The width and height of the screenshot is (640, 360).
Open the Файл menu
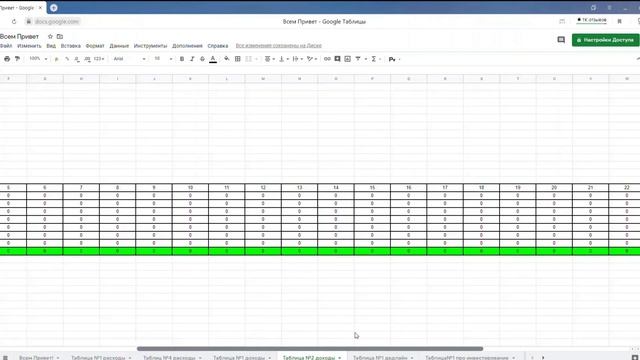(x=6, y=46)
